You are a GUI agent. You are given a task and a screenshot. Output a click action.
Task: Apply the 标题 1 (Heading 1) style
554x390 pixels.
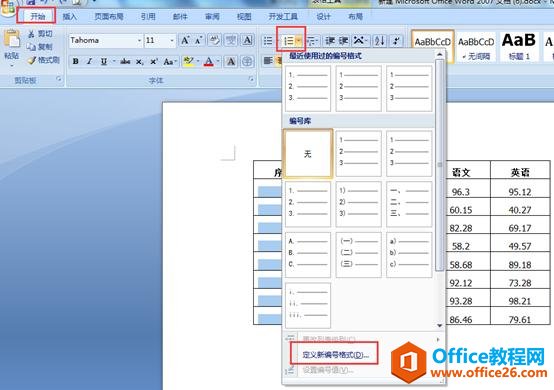[519, 47]
